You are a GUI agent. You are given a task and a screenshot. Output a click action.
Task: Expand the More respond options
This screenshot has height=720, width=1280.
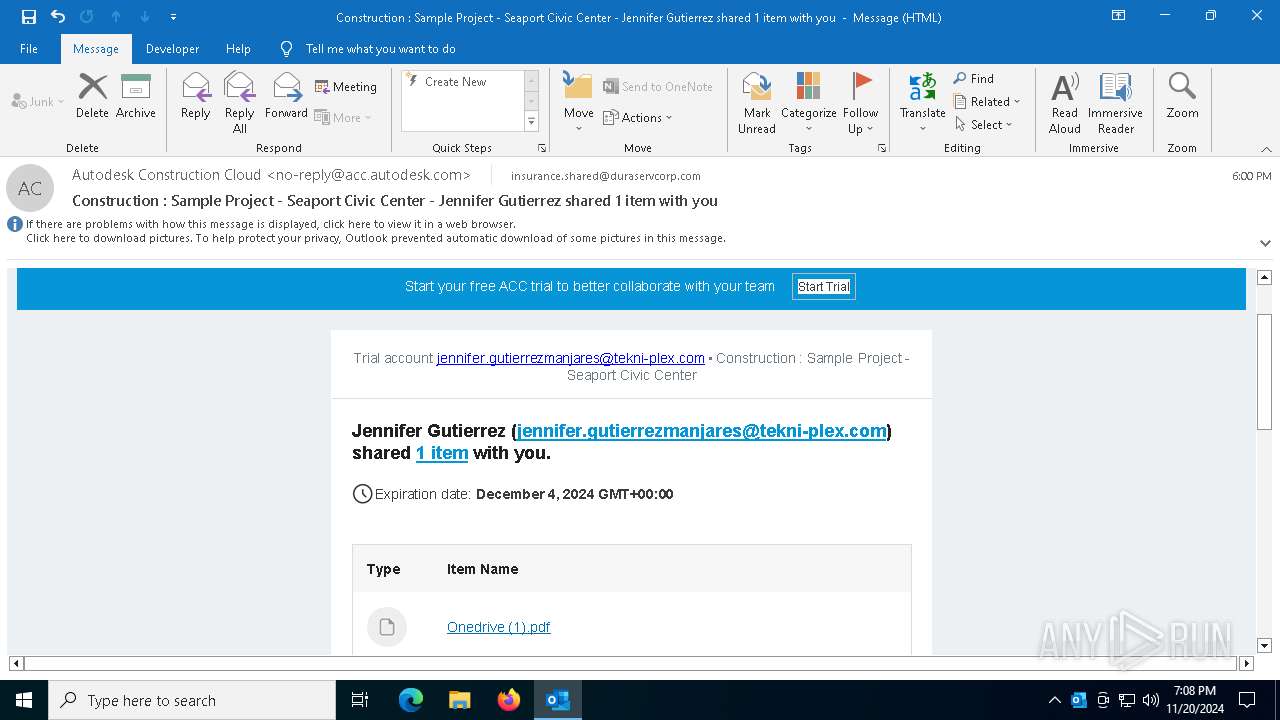pyautogui.click(x=343, y=117)
